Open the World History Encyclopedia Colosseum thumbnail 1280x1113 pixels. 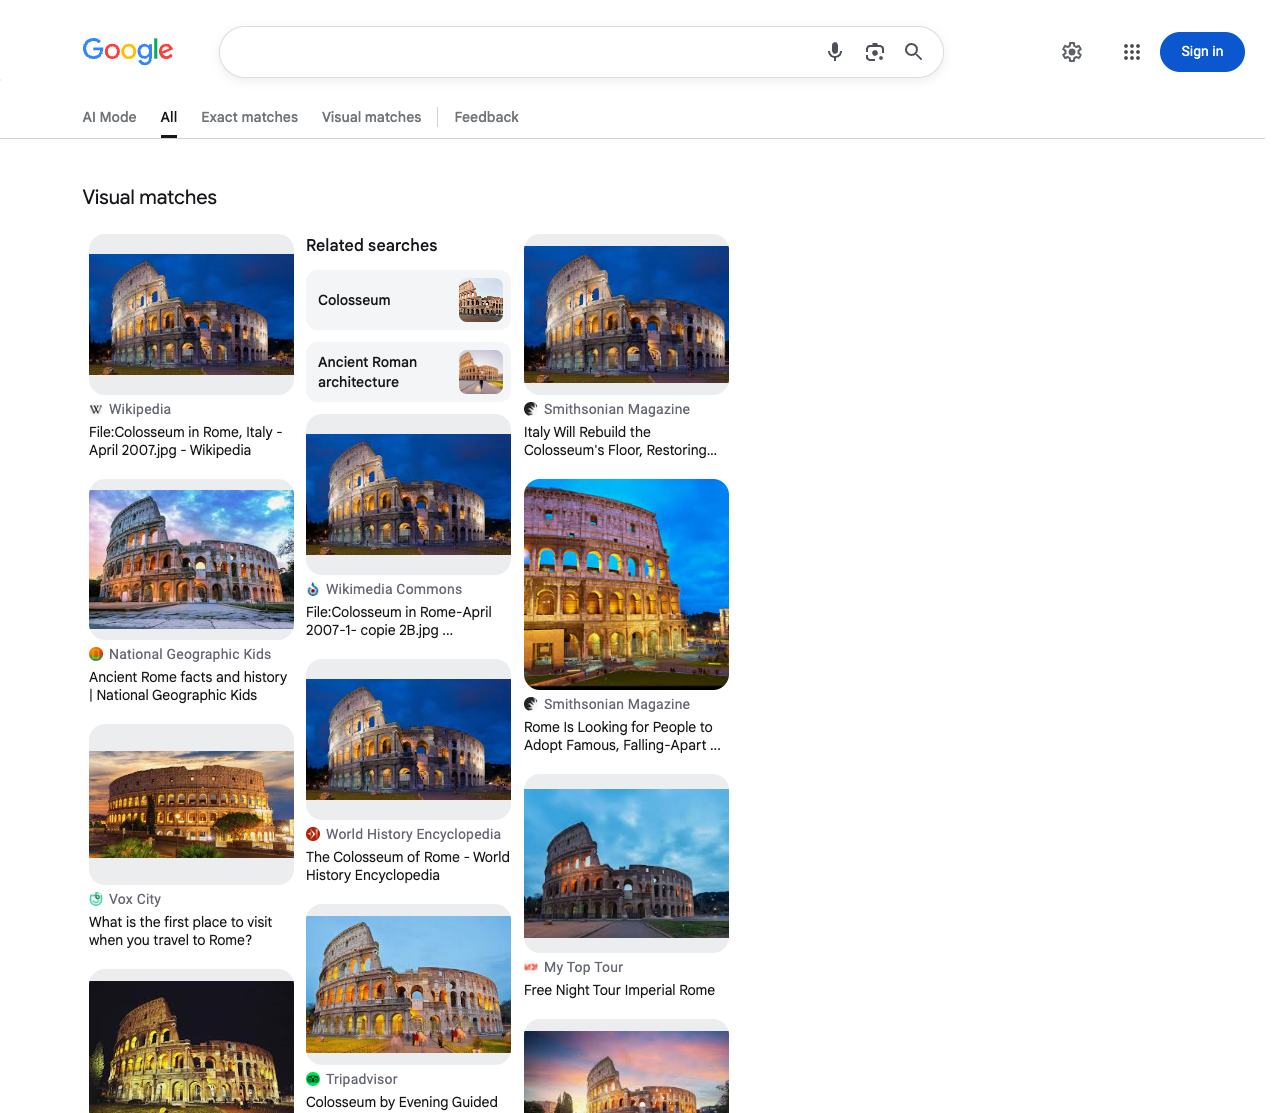click(x=408, y=739)
